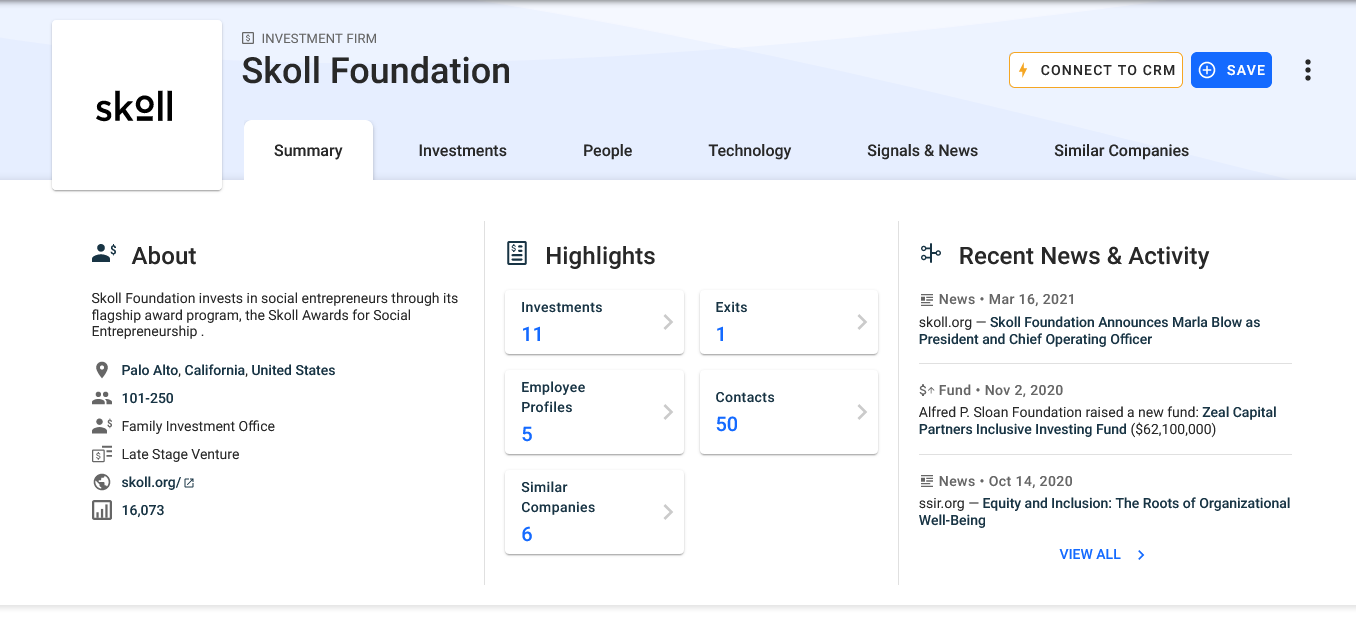The height and width of the screenshot is (625, 1356).
Task: Click the INVESTMENT FIRM label
Action: (x=319, y=39)
